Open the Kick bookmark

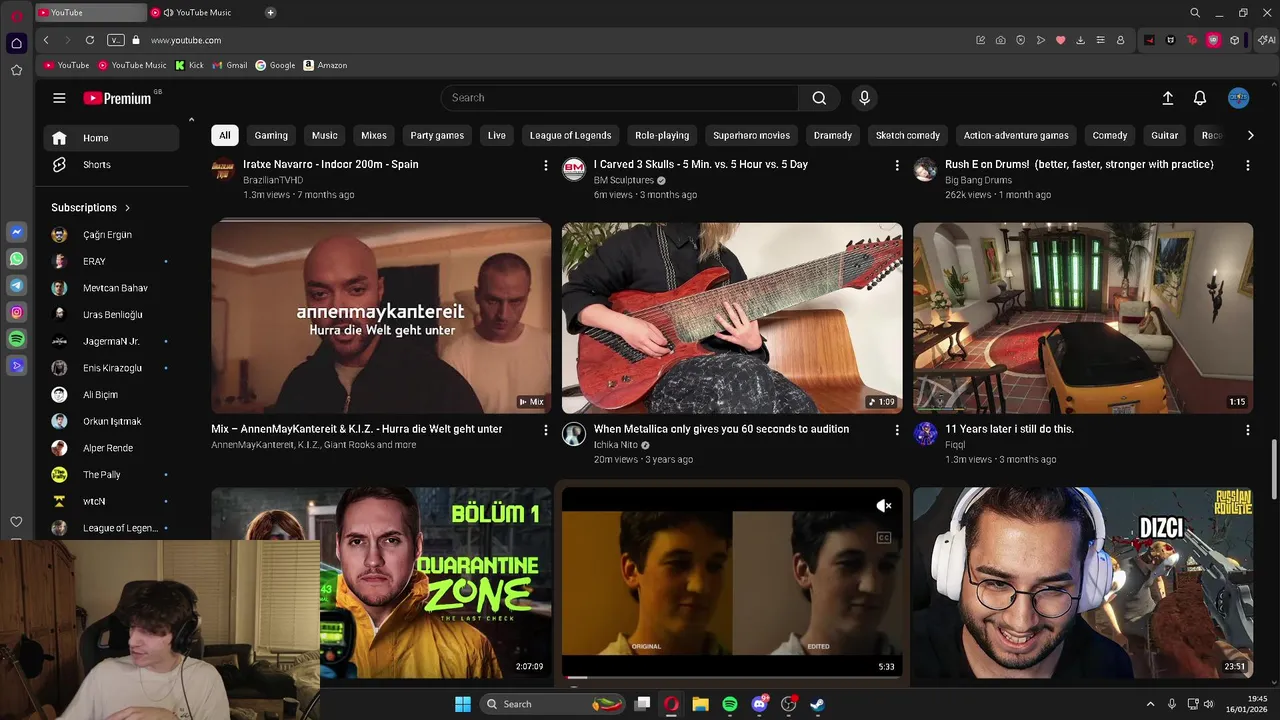(189, 65)
